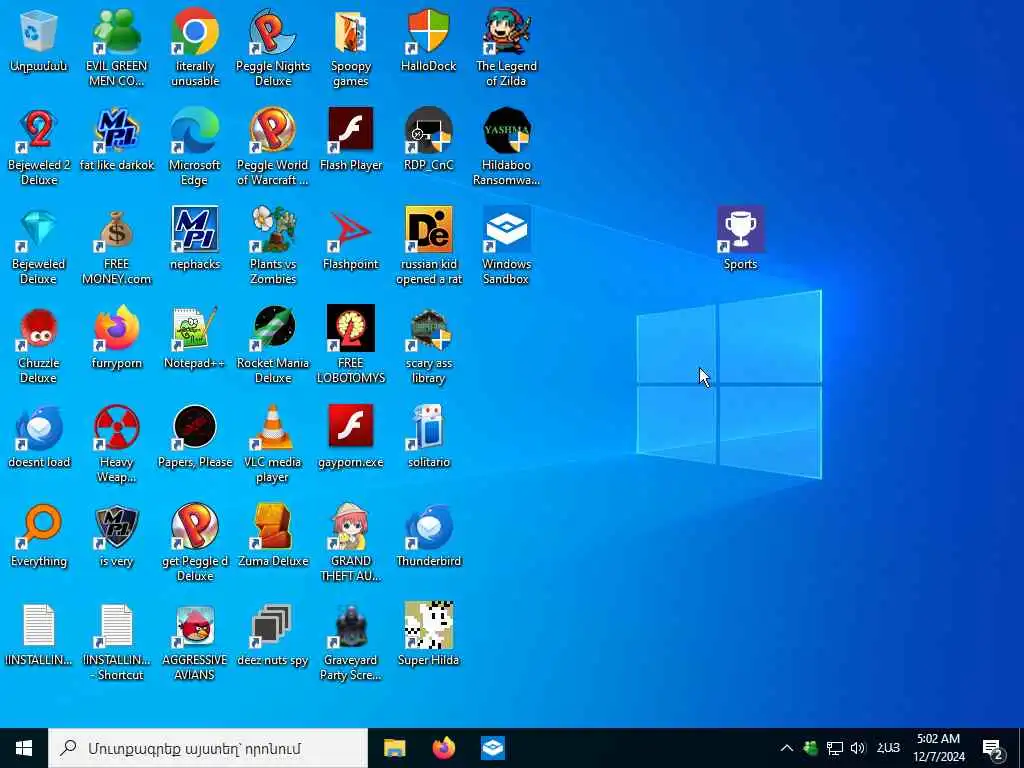Click the Zuma Deluxe desktop icon
Viewport: 1024px width, 768px height.
coord(272,536)
